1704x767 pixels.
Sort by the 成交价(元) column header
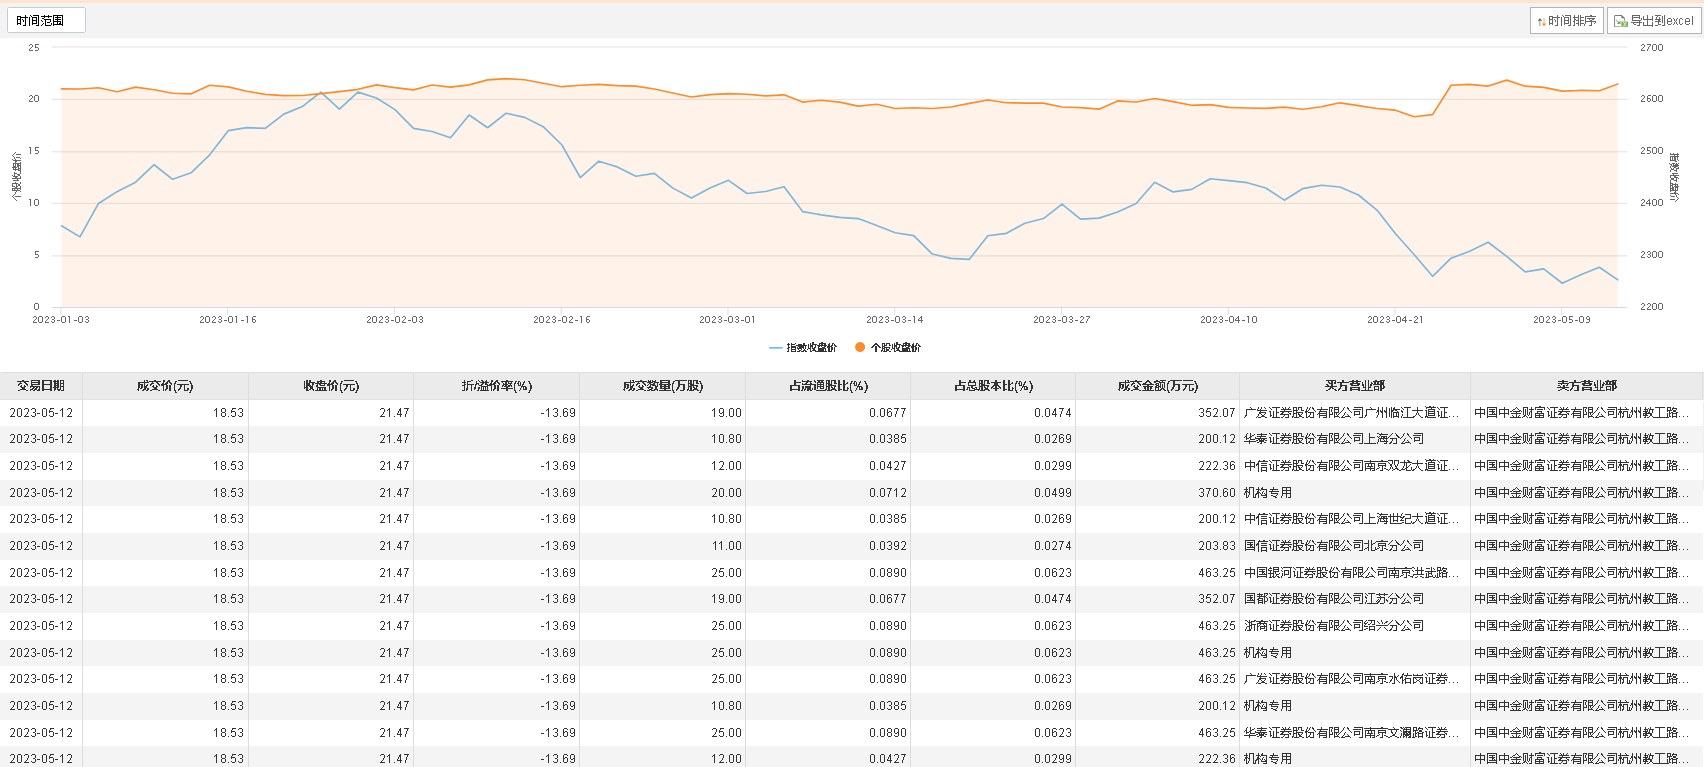[x=165, y=386]
